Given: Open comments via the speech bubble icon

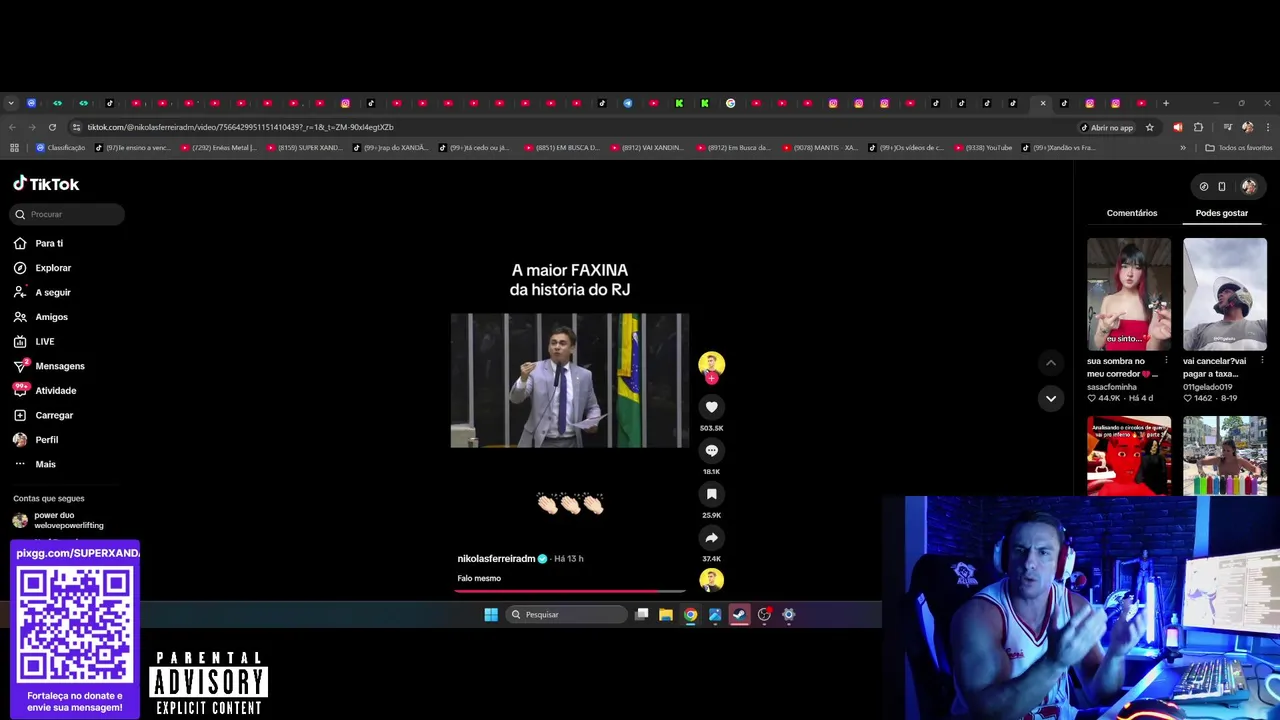Looking at the screenshot, I should coord(711,451).
